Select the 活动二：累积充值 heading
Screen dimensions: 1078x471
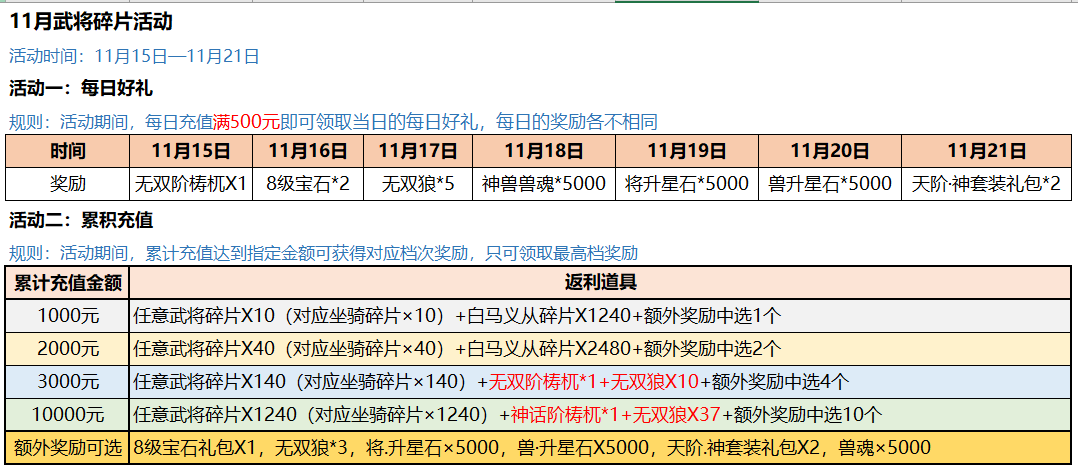[x=81, y=219]
